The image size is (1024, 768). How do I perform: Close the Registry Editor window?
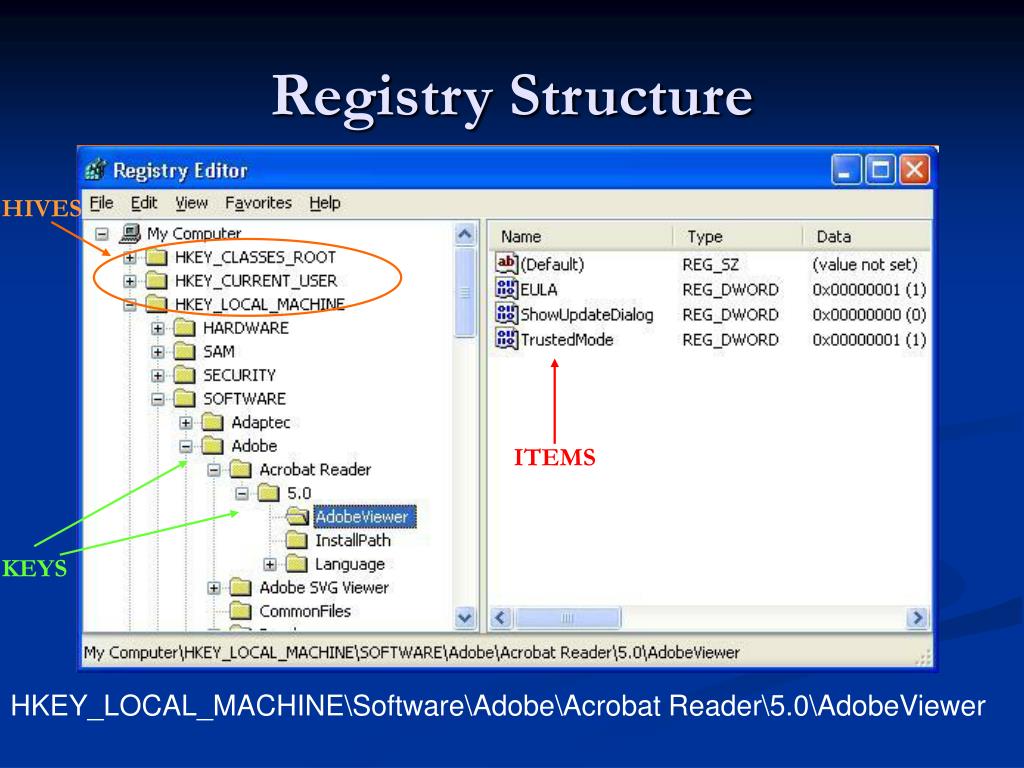(914, 170)
